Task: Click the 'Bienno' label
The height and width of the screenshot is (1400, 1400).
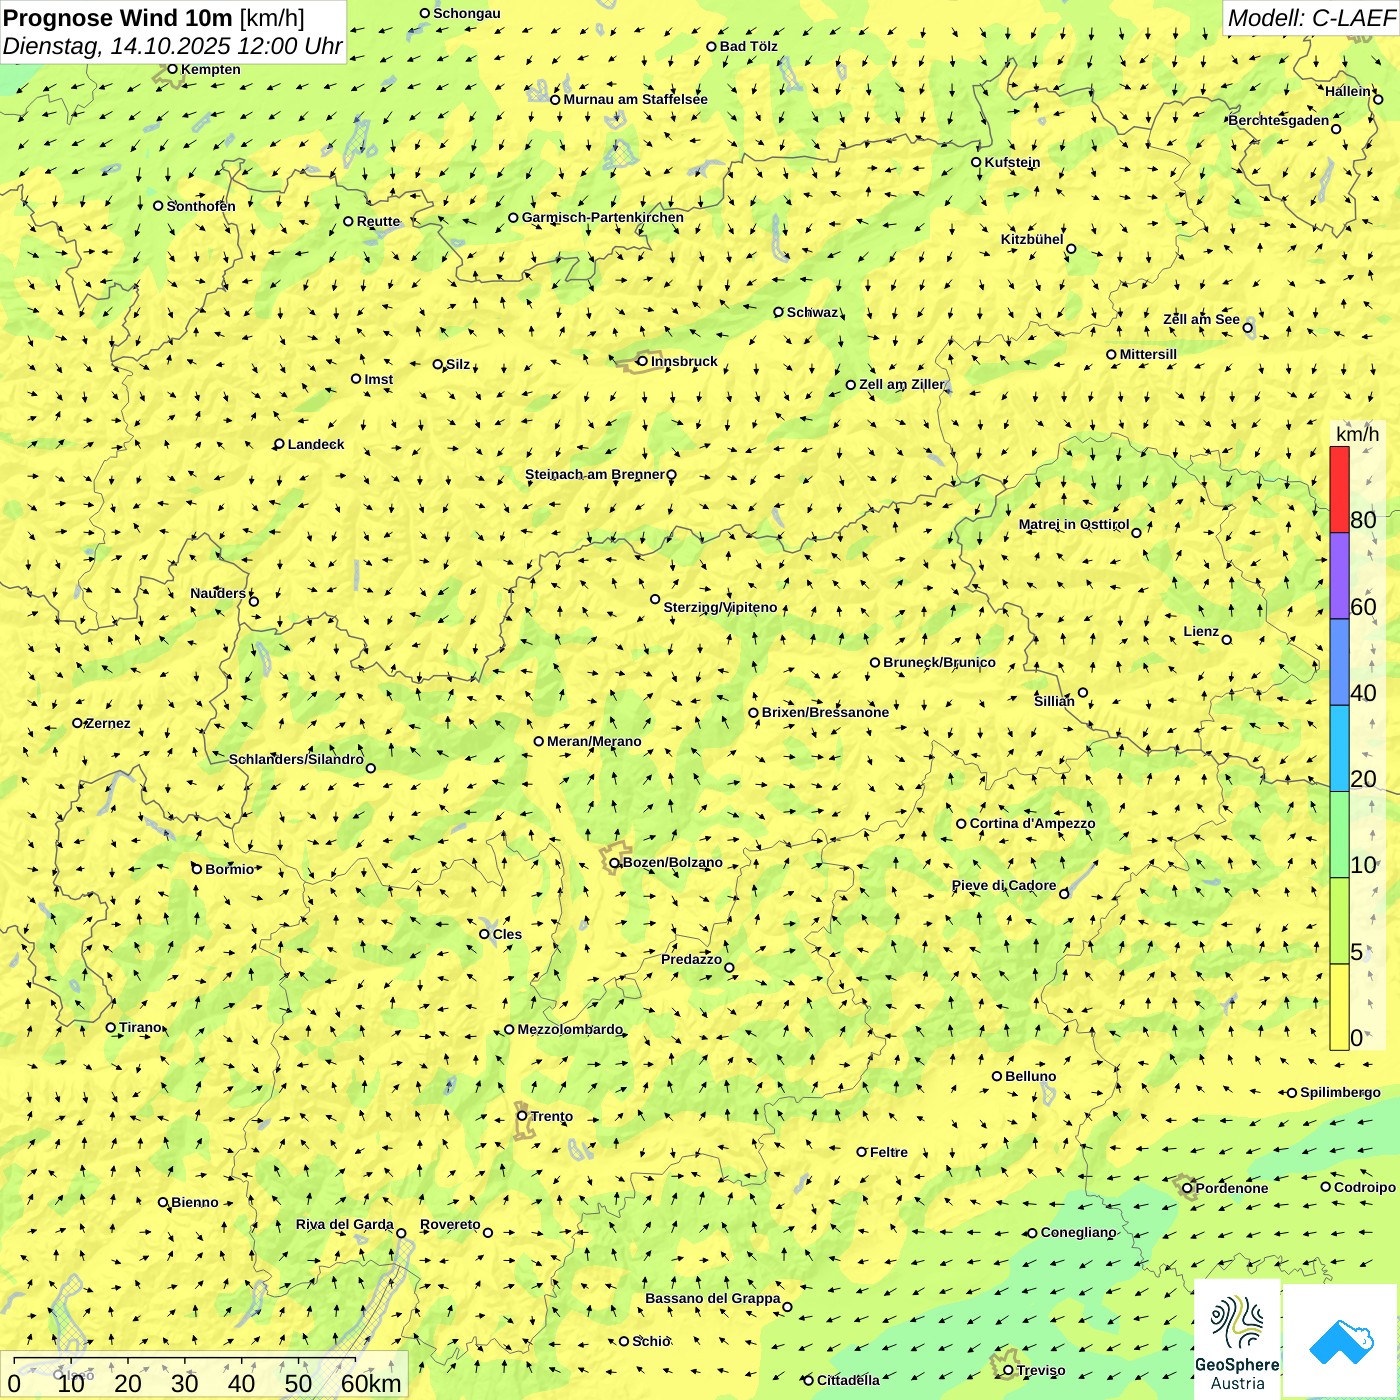Action: pos(194,1202)
